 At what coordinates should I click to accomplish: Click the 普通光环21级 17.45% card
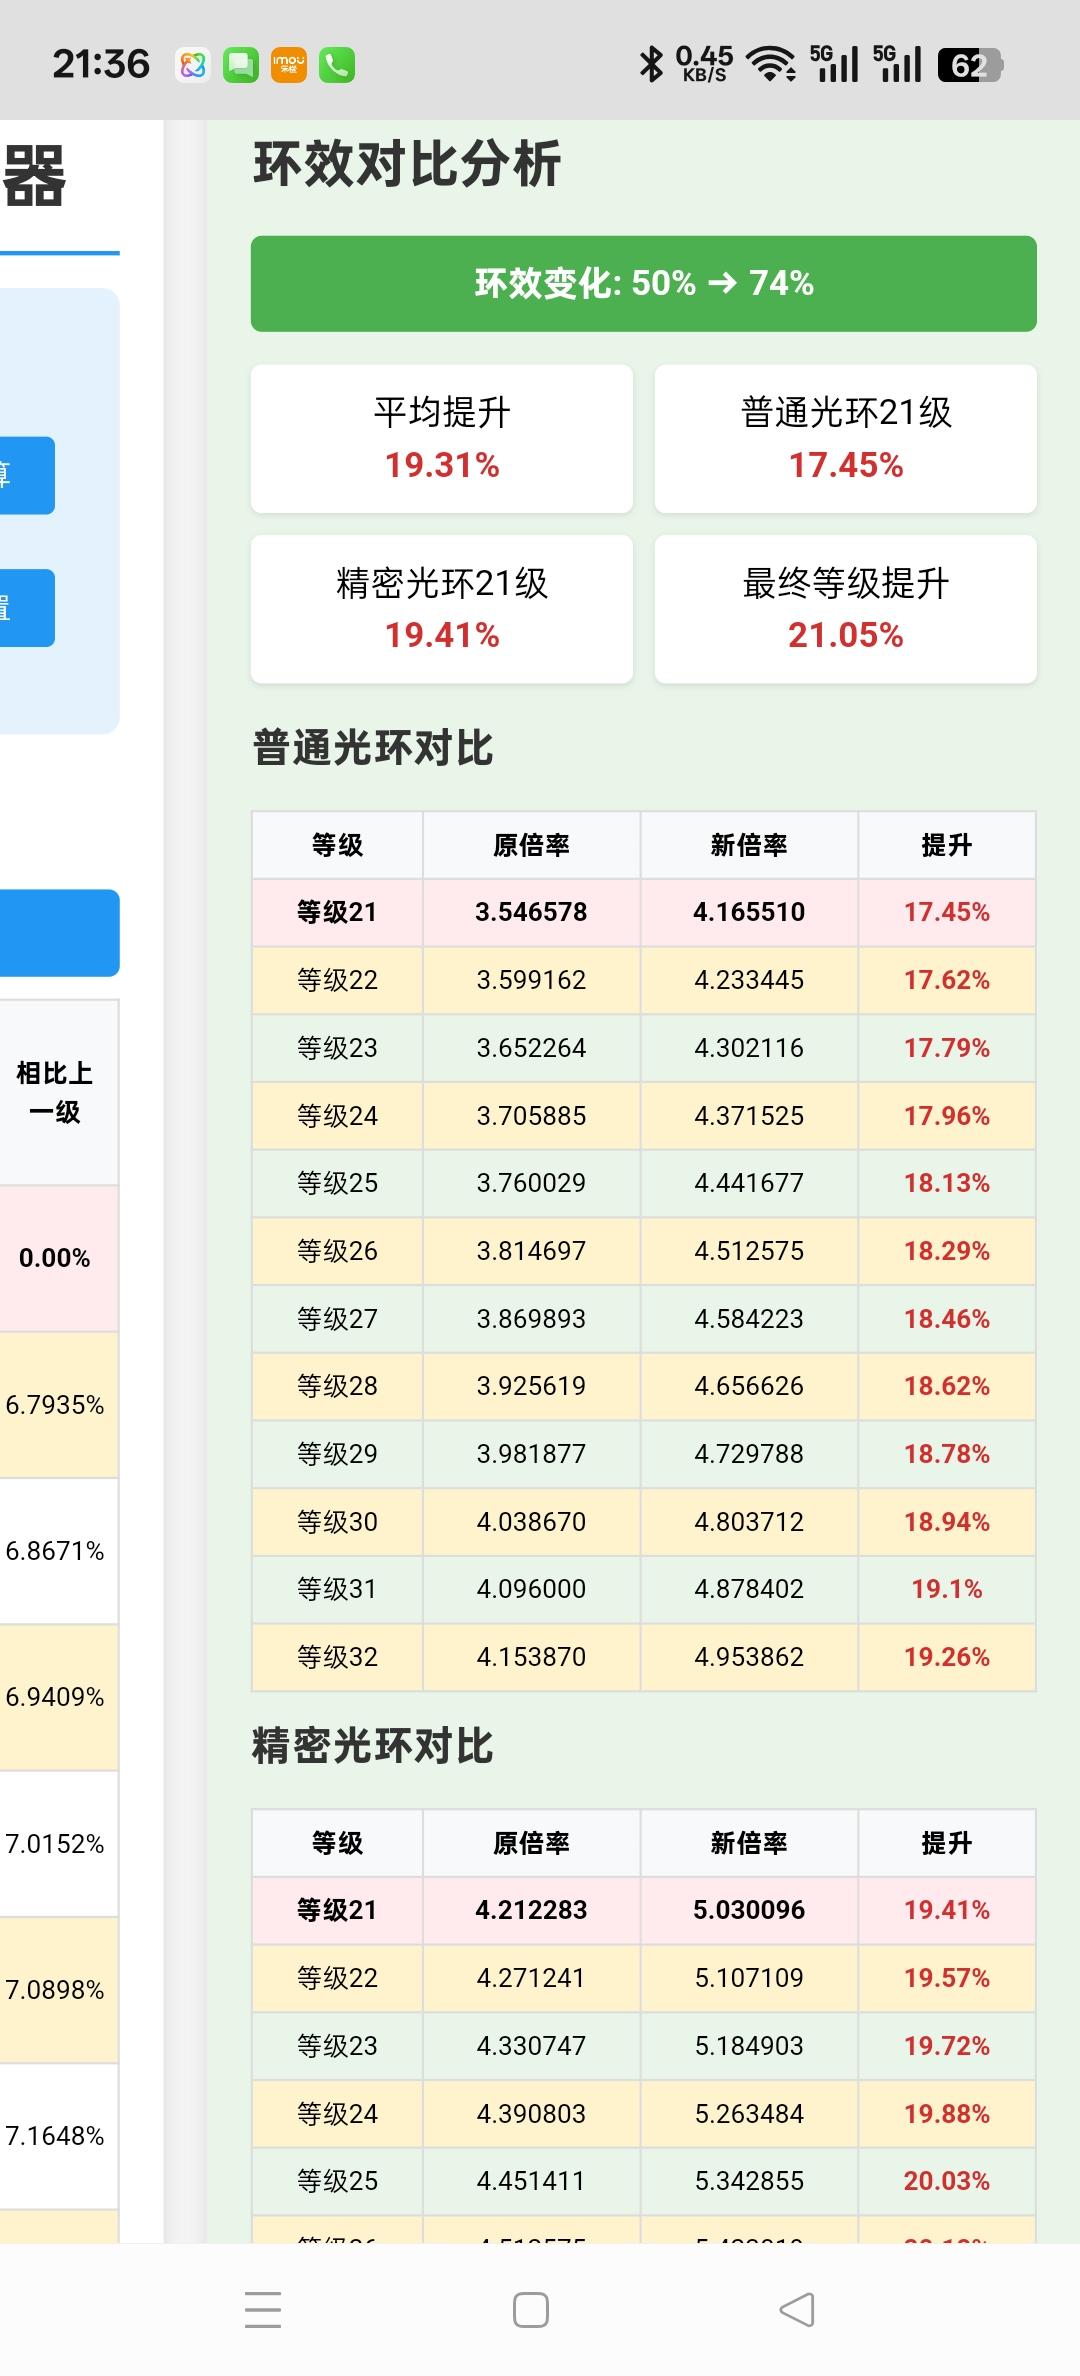[x=846, y=439]
